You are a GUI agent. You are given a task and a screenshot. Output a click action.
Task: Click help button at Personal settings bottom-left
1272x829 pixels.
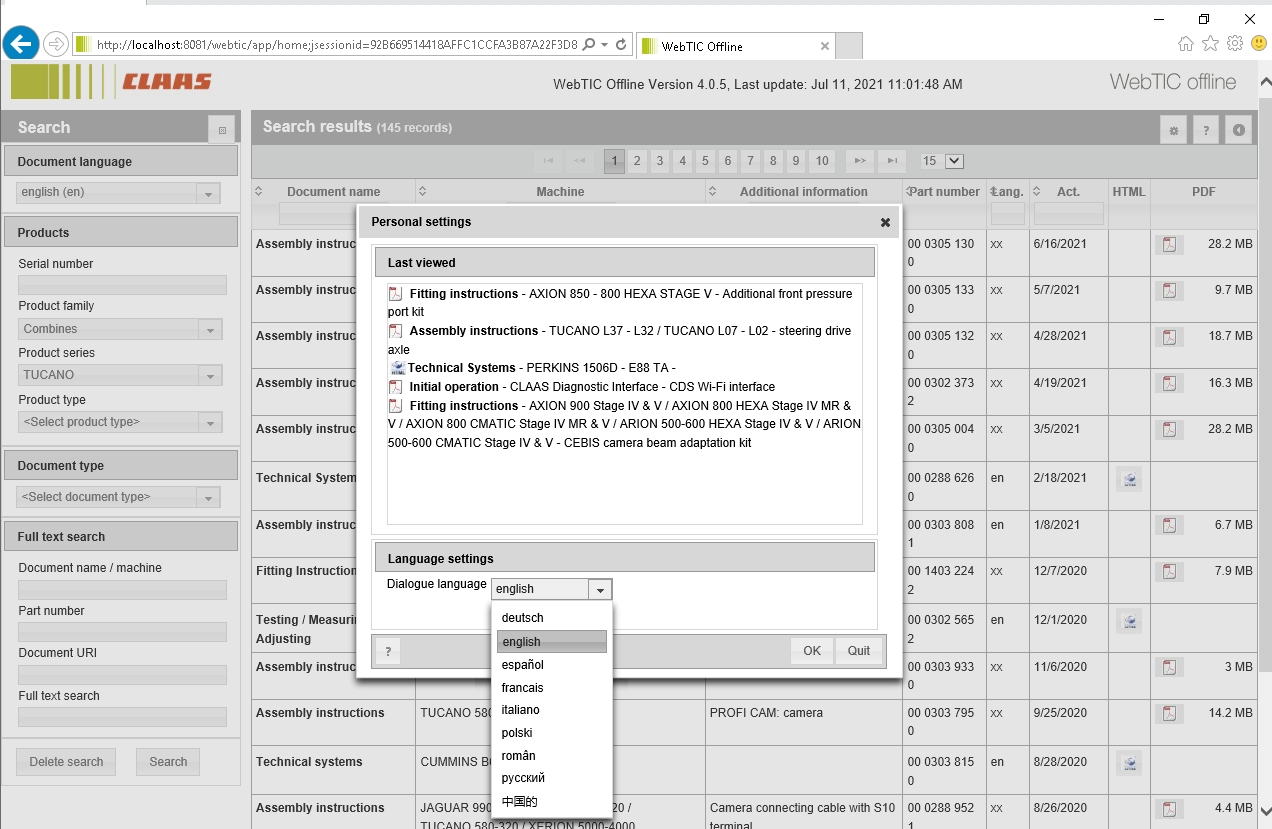pyautogui.click(x=388, y=651)
